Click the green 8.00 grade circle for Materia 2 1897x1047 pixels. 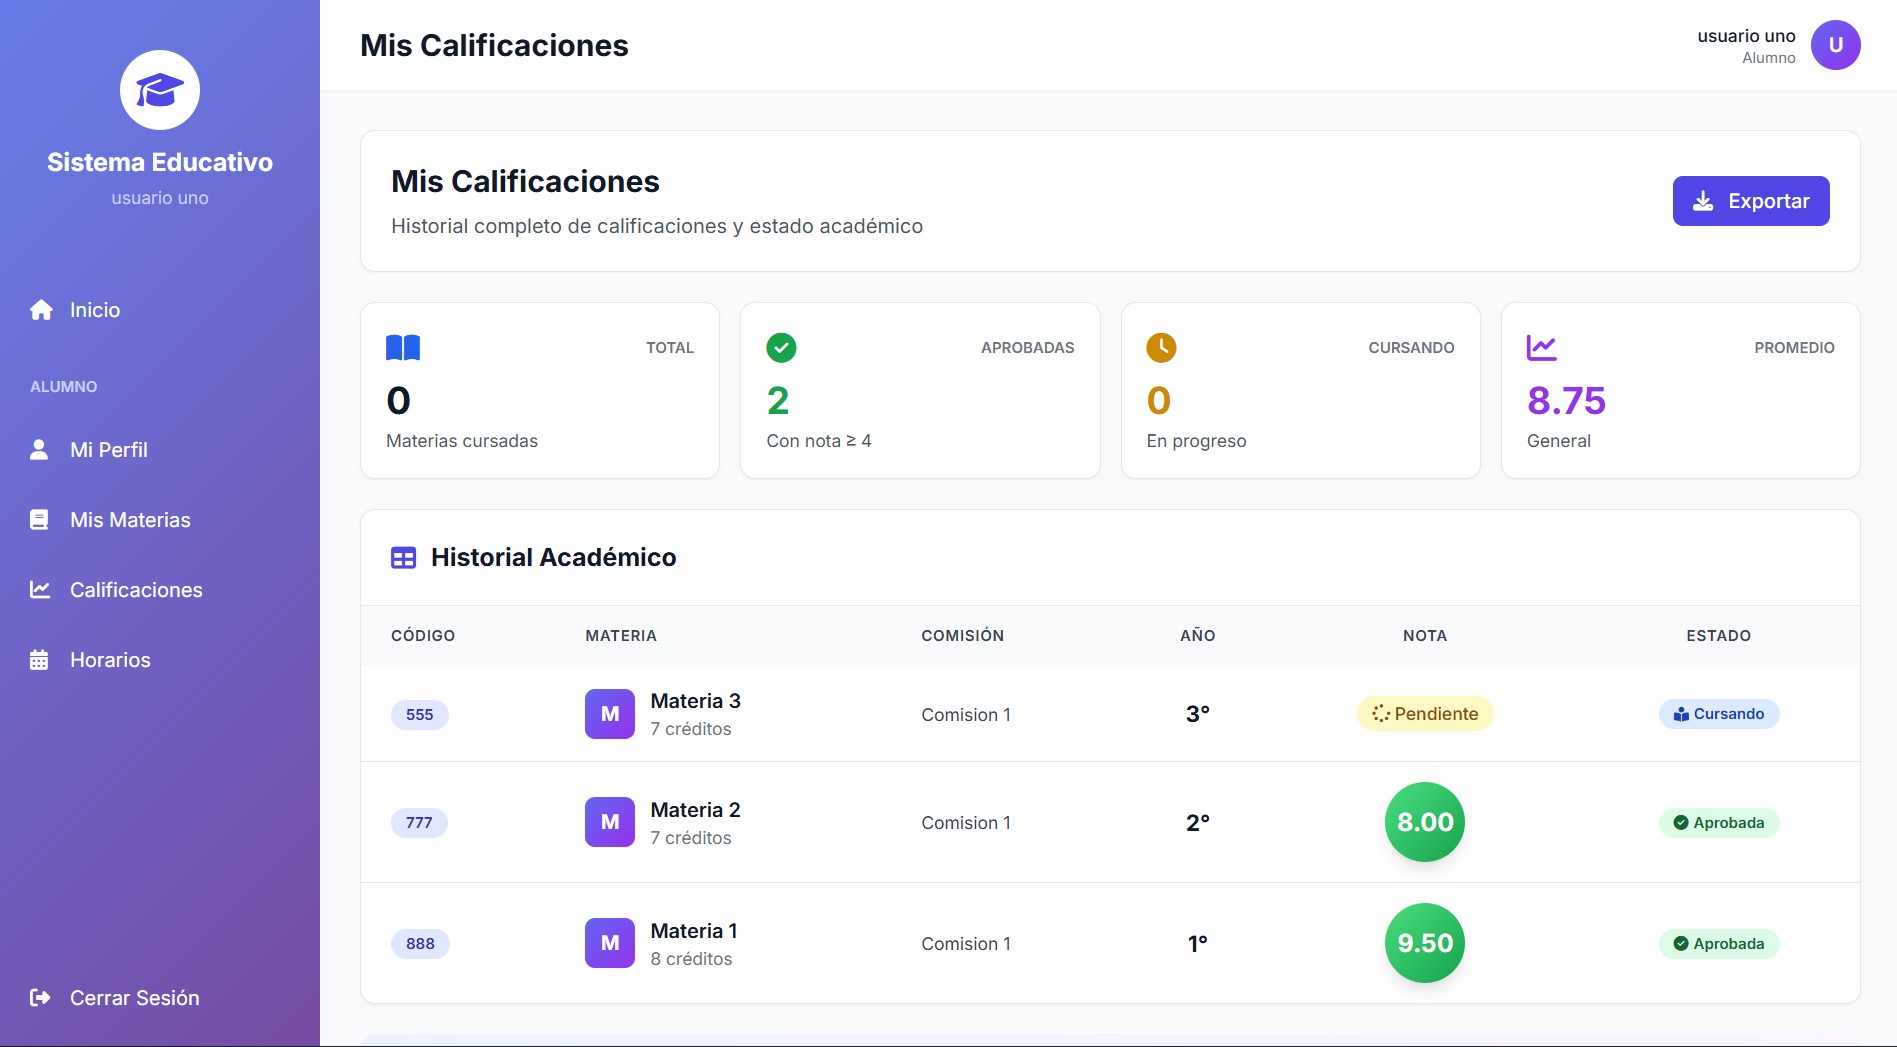(1425, 822)
